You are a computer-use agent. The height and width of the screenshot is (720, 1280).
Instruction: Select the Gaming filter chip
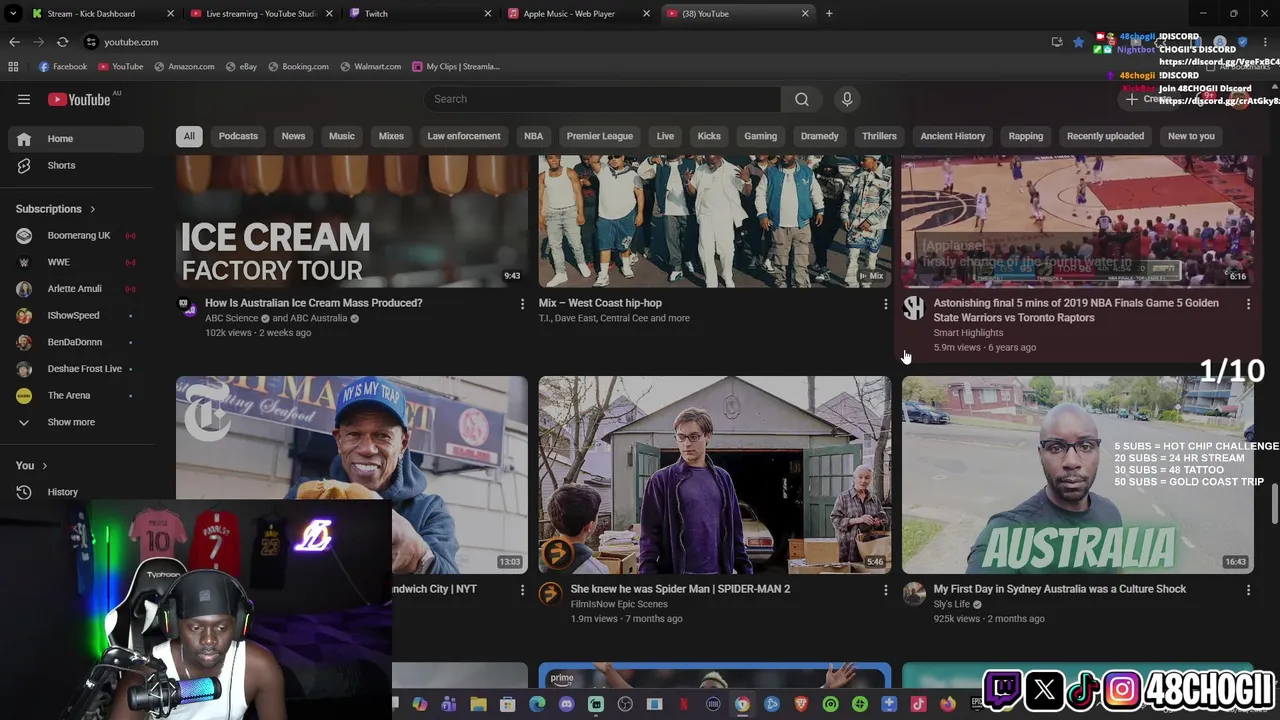760,136
